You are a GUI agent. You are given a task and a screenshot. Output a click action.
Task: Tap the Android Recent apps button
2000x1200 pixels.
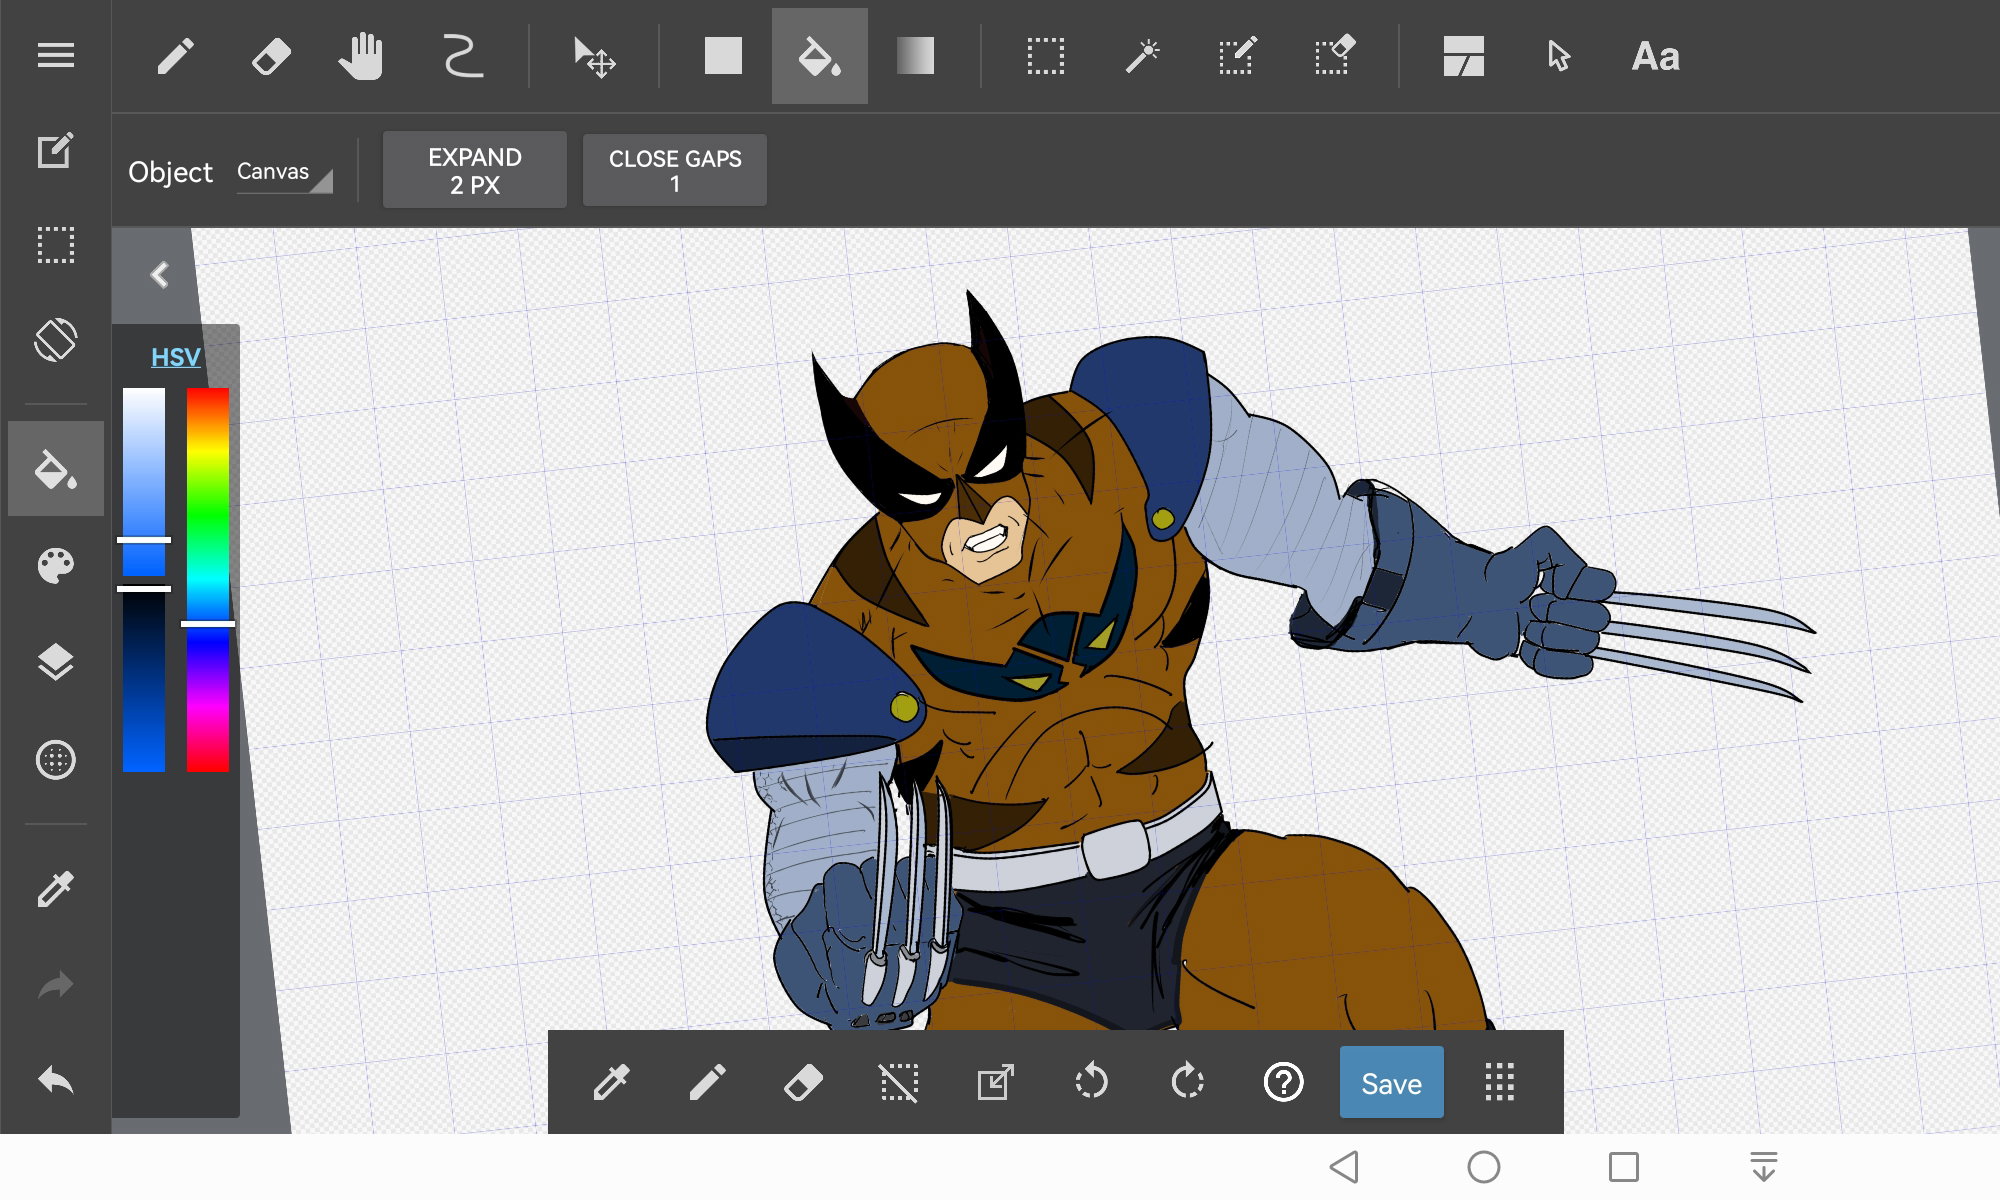[1624, 1167]
